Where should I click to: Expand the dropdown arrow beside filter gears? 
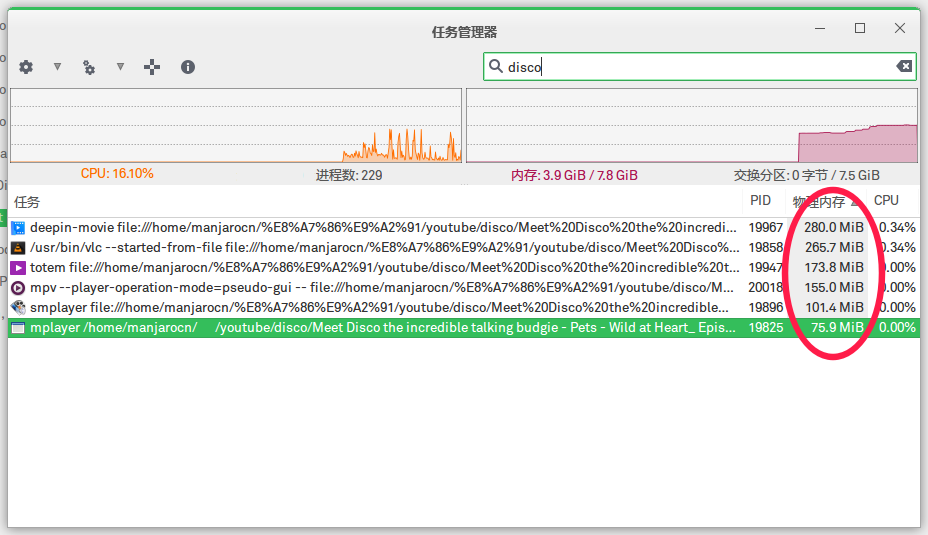pos(120,67)
